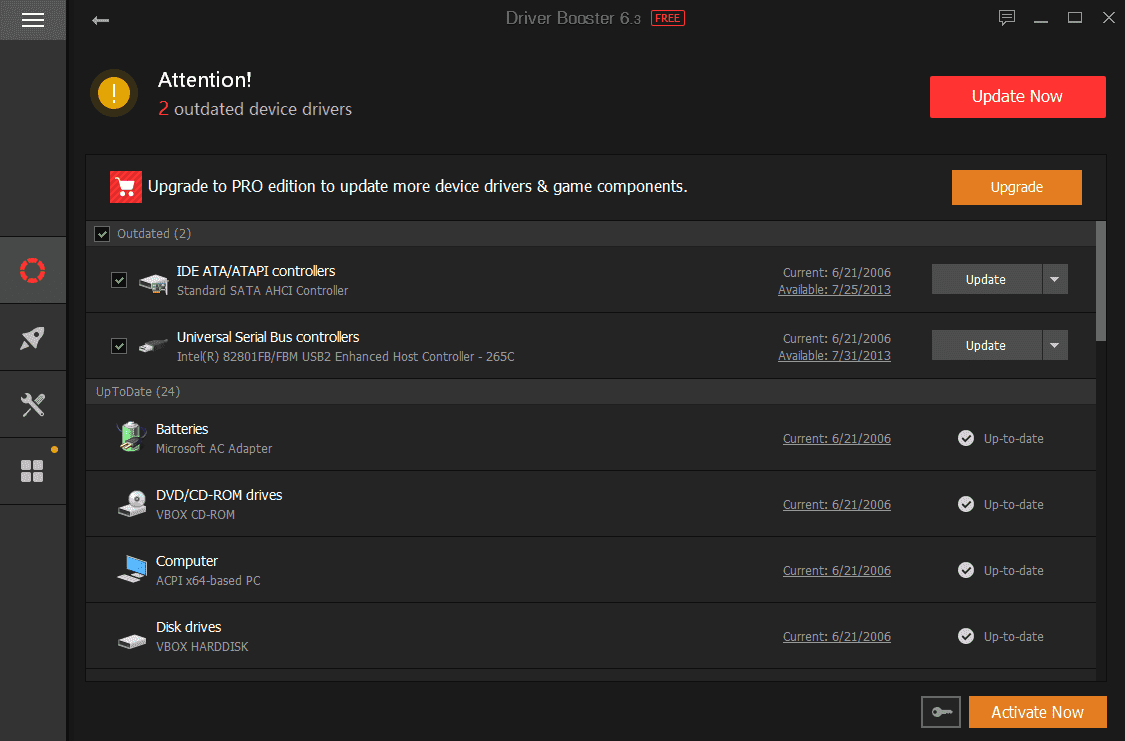
Task: Select the ACPI x64-based PC text
Action: click(x=208, y=580)
